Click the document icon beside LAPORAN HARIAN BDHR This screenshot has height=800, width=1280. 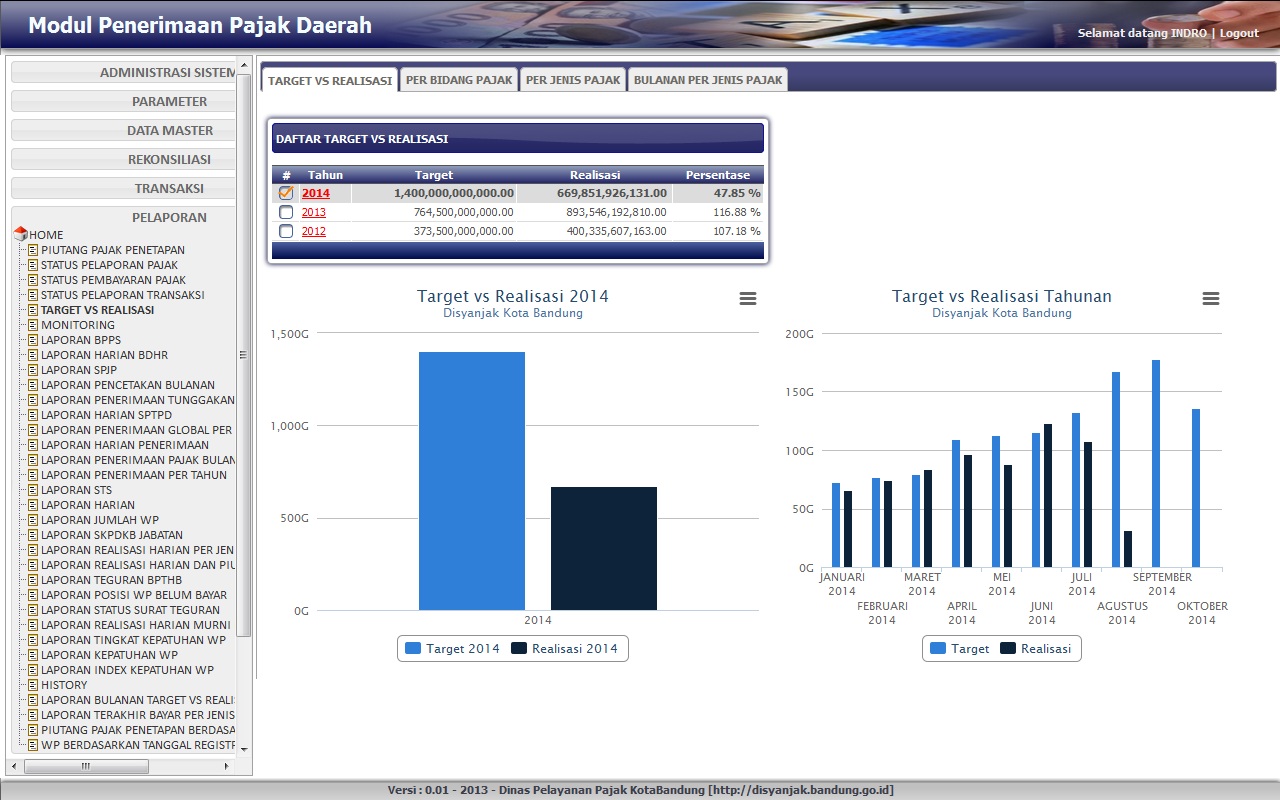33,355
